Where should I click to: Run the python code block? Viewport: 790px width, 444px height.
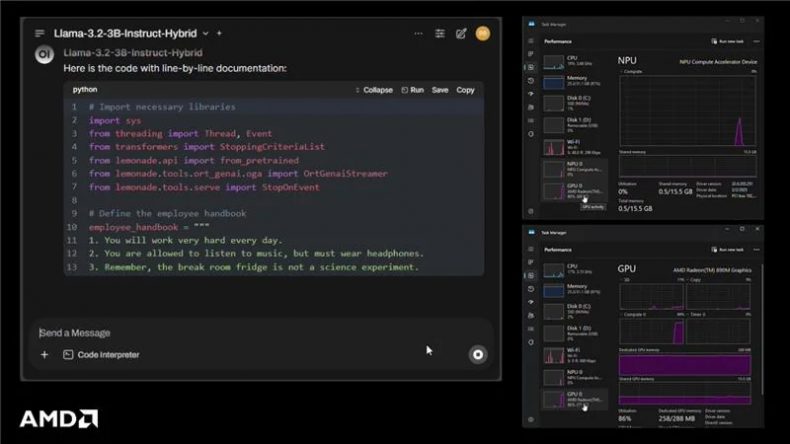(x=412, y=90)
